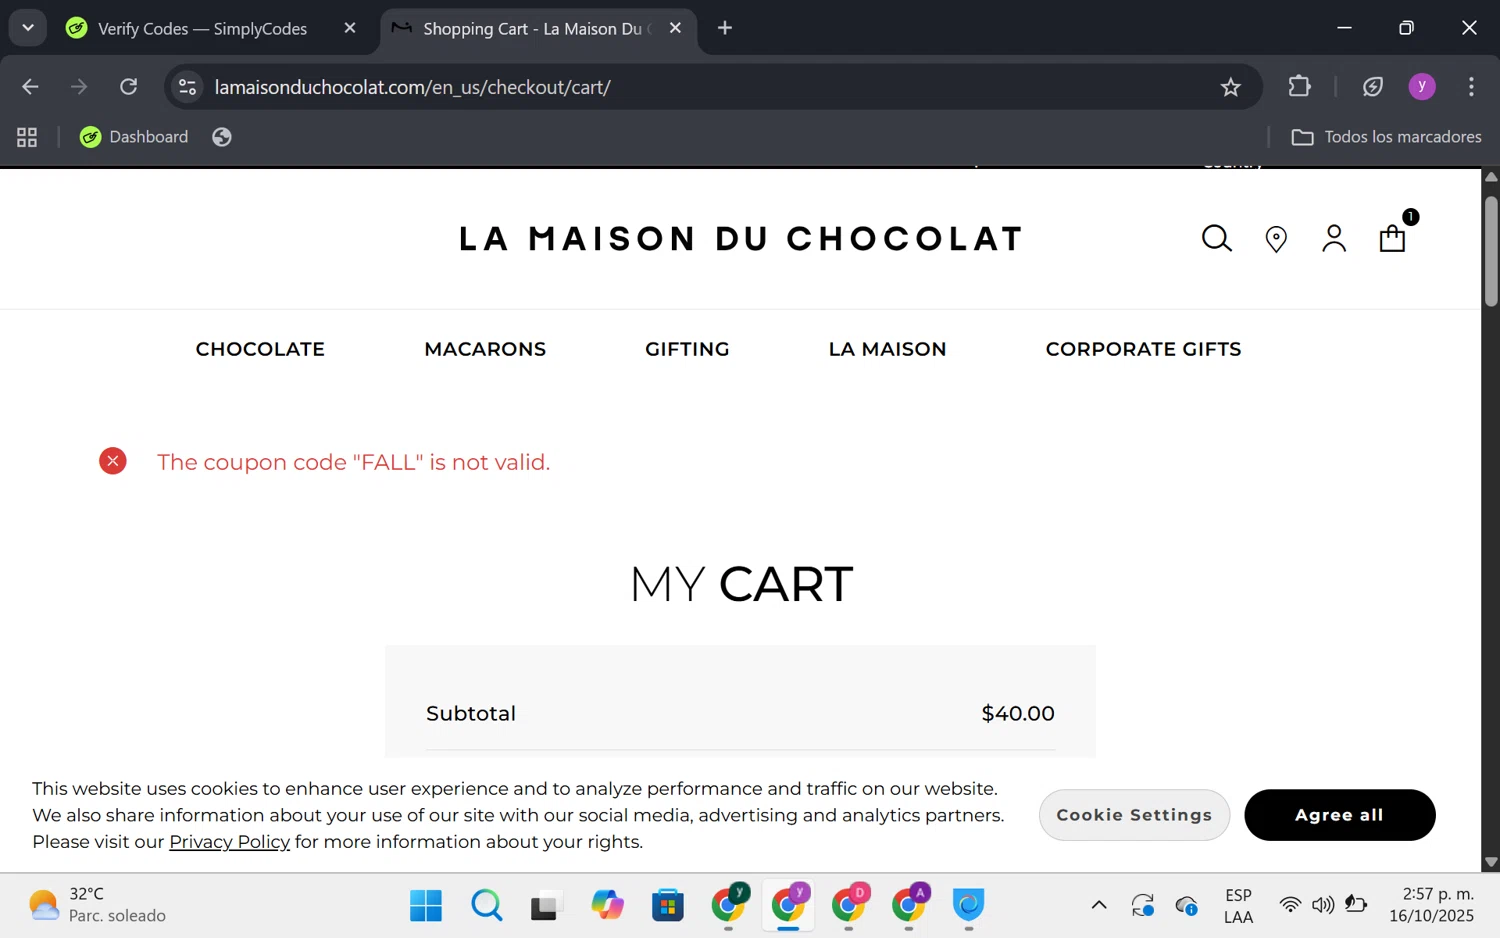Image resolution: width=1500 pixels, height=938 pixels.
Task: Click the Cookie Settings button
Action: [x=1134, y=815]
